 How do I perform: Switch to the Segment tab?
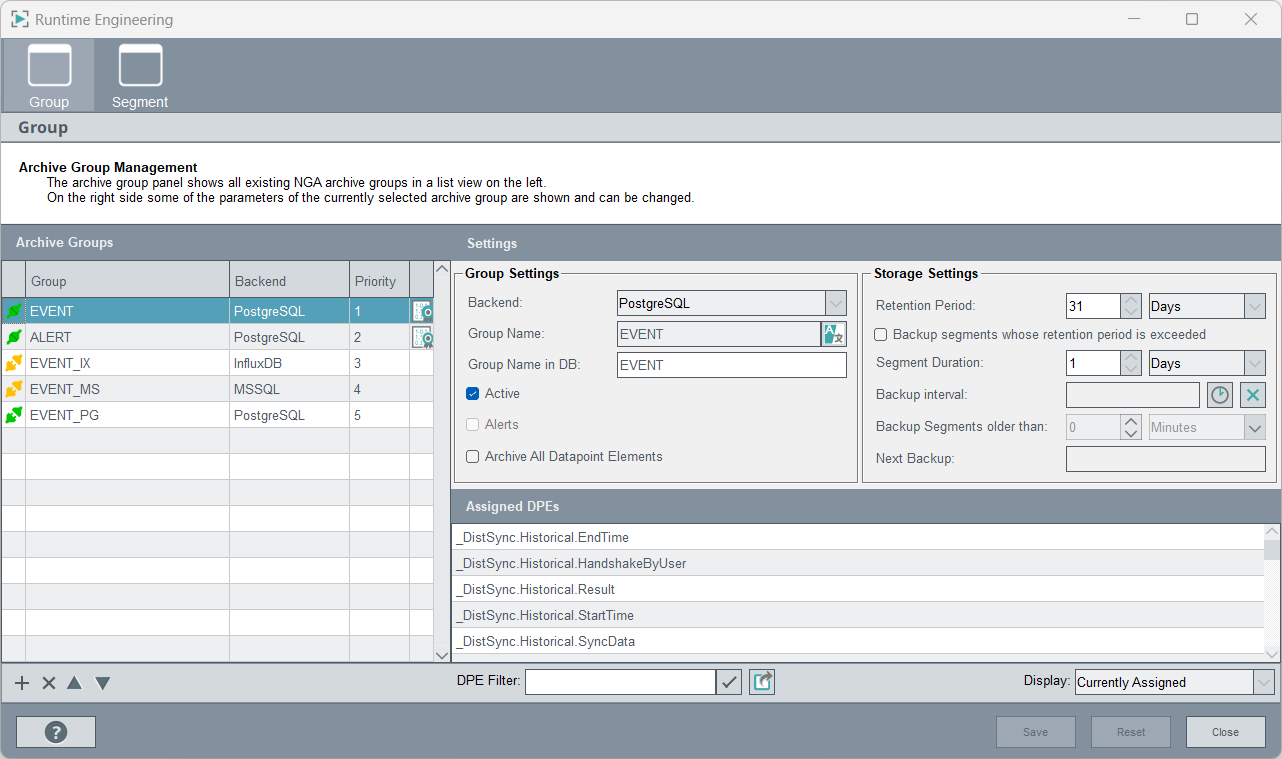(140, 77)
